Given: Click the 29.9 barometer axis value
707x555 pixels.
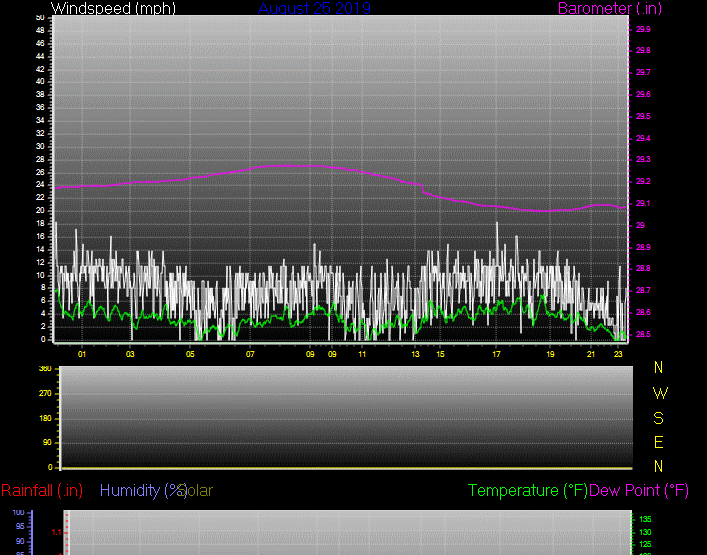Looking at the screenshot, I should [x=643, y=29].
